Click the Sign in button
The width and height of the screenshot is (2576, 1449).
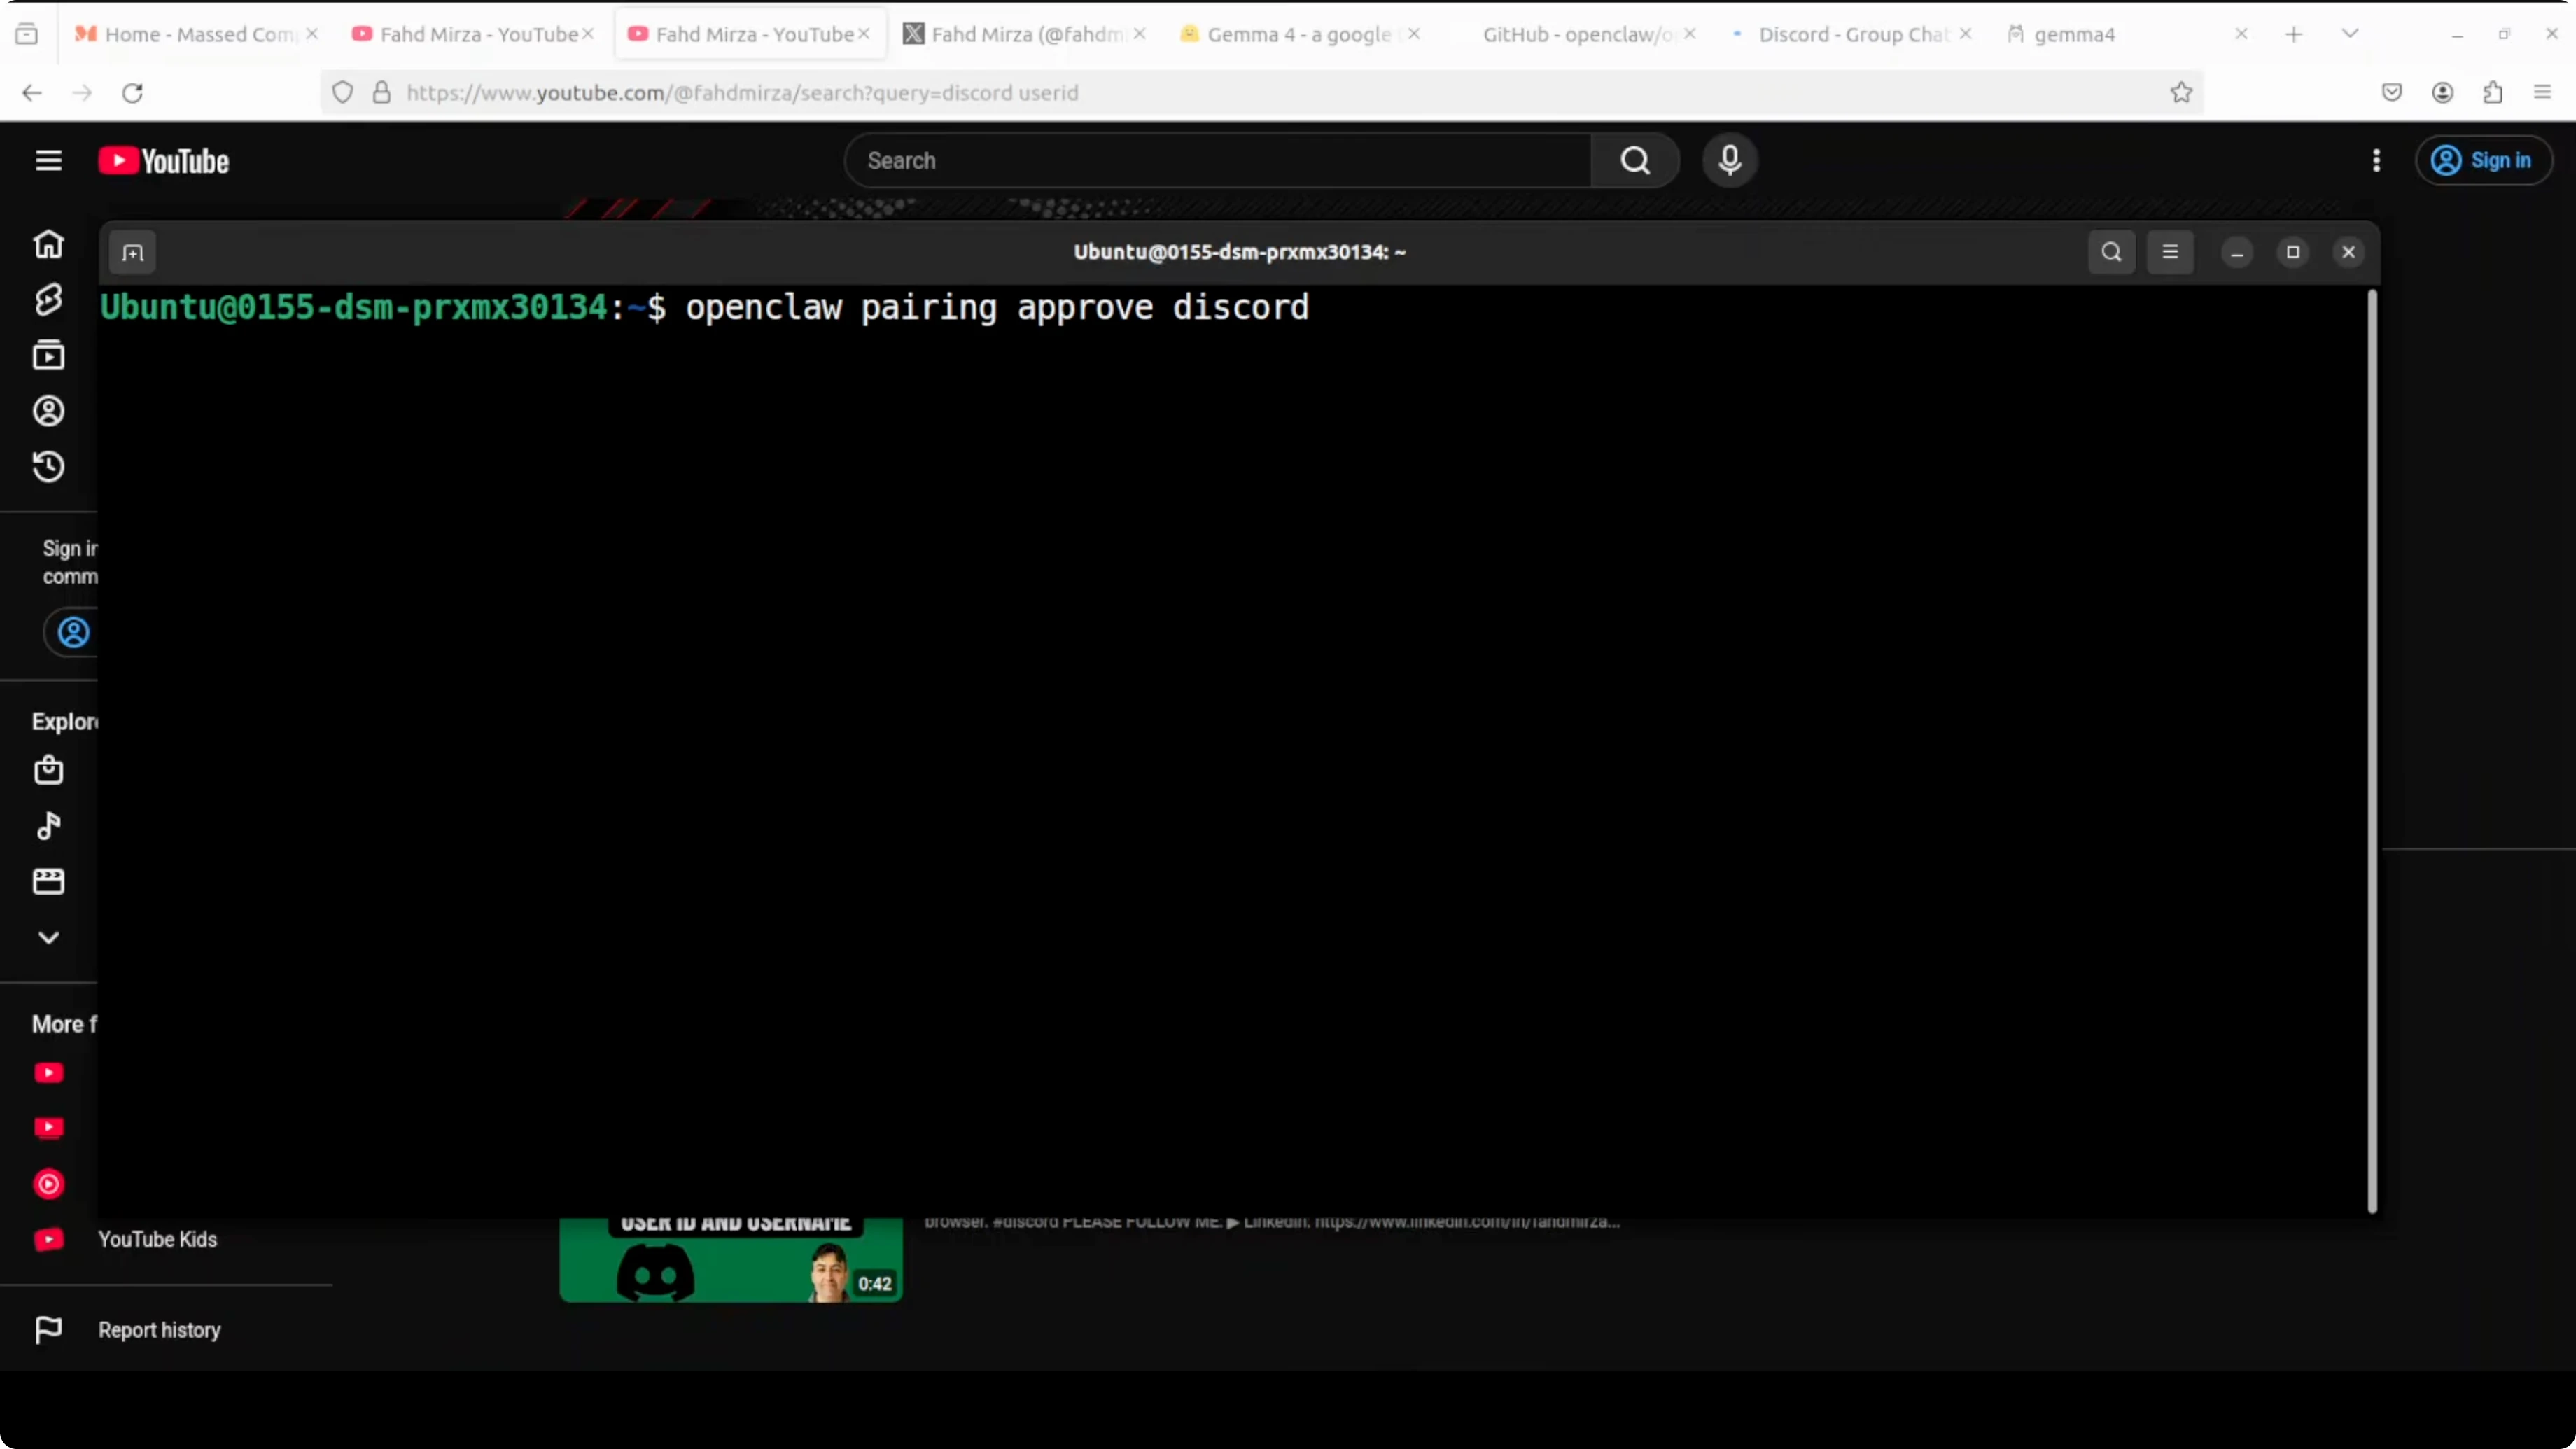point(2483,161)
